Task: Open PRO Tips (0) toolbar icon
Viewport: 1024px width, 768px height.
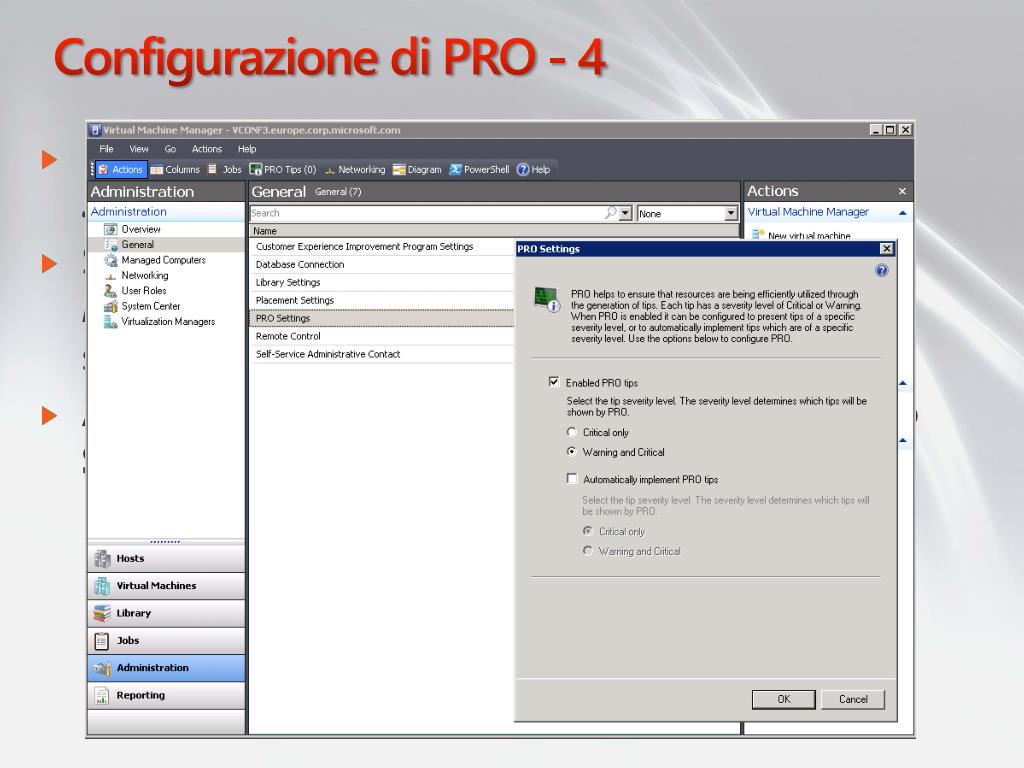Action: pyautogui.click(x=283, y=170)
